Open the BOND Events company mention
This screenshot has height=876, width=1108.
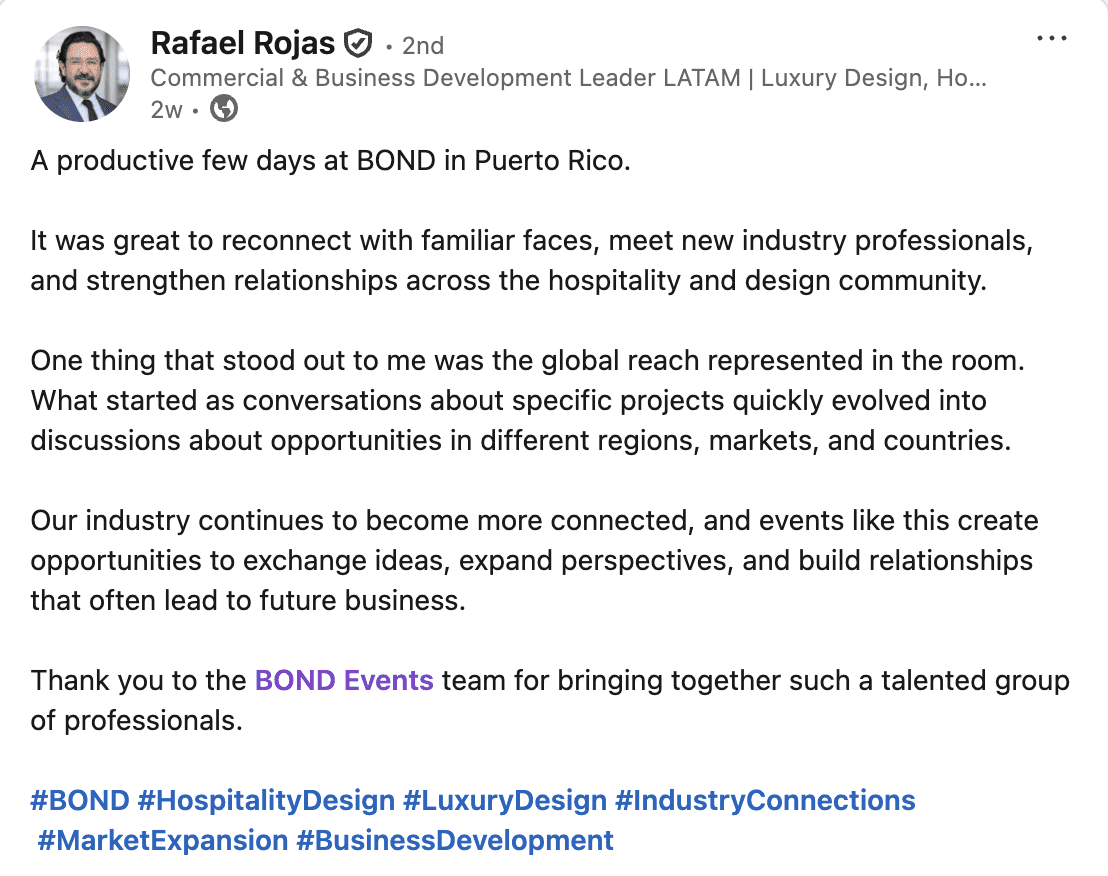pos(343,680)
